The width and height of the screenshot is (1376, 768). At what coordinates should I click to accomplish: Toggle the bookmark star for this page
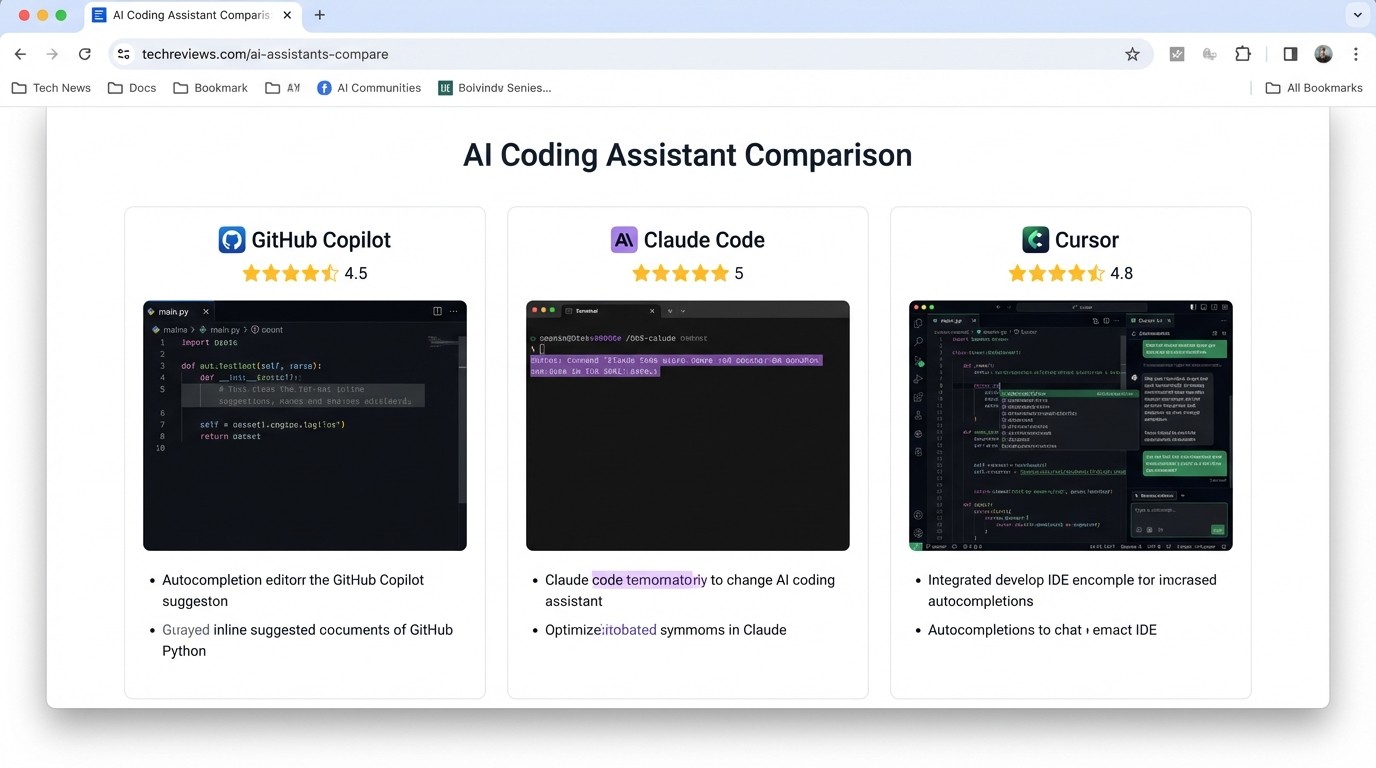click(1133, 54)
